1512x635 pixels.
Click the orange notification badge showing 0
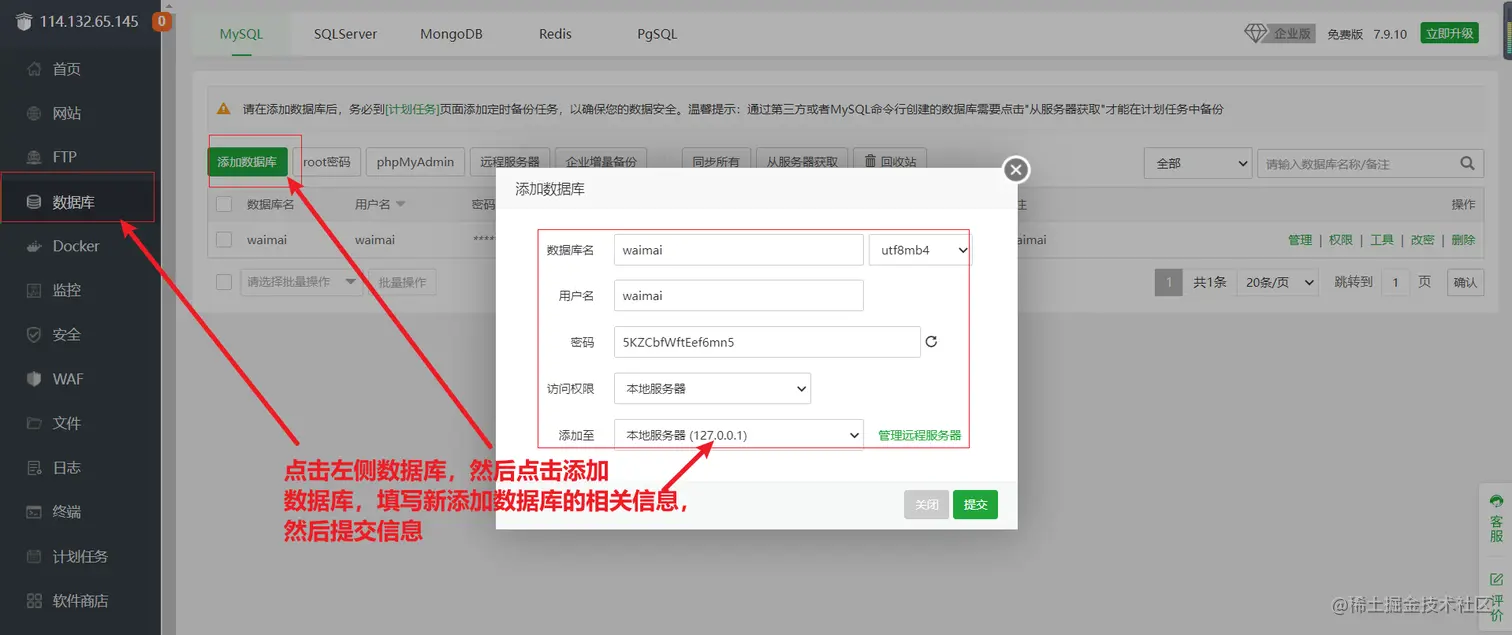click(x=162, y=21)
